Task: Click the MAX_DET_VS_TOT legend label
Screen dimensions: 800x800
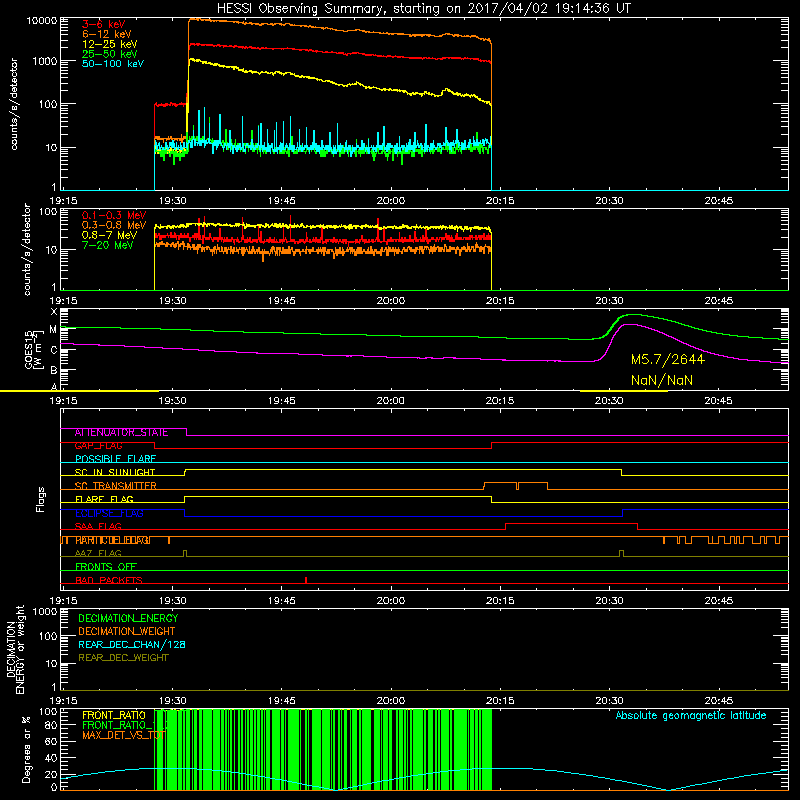Action: 123,736
